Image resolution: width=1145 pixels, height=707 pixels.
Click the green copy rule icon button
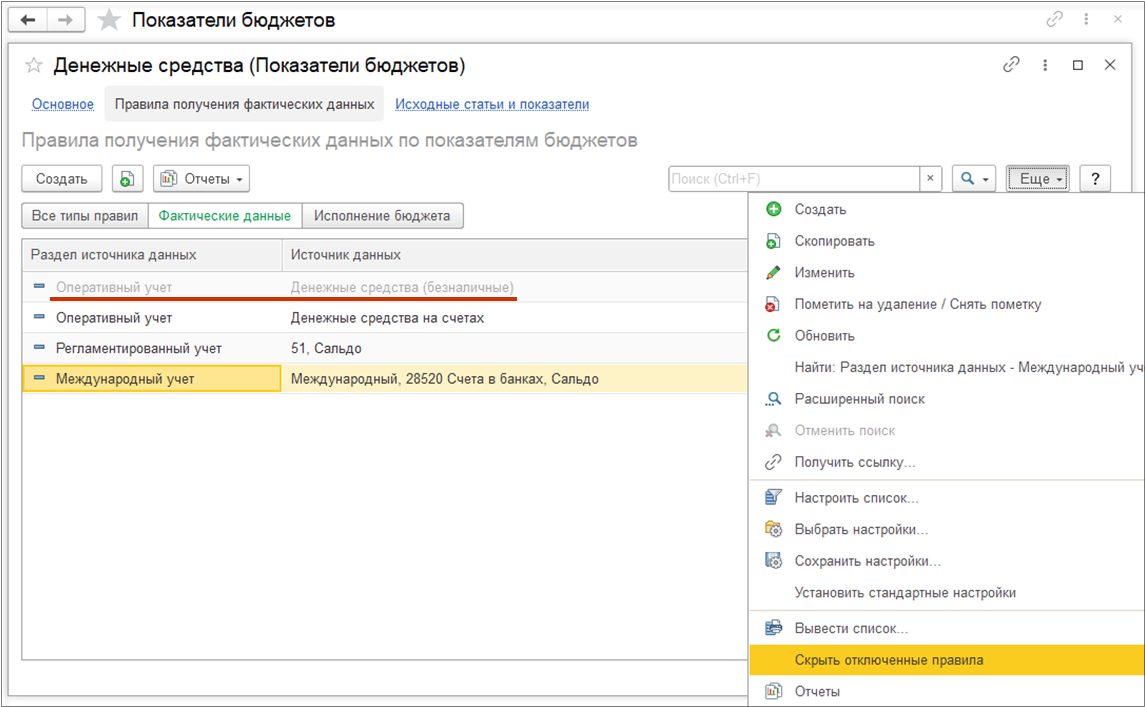(127, 179)
